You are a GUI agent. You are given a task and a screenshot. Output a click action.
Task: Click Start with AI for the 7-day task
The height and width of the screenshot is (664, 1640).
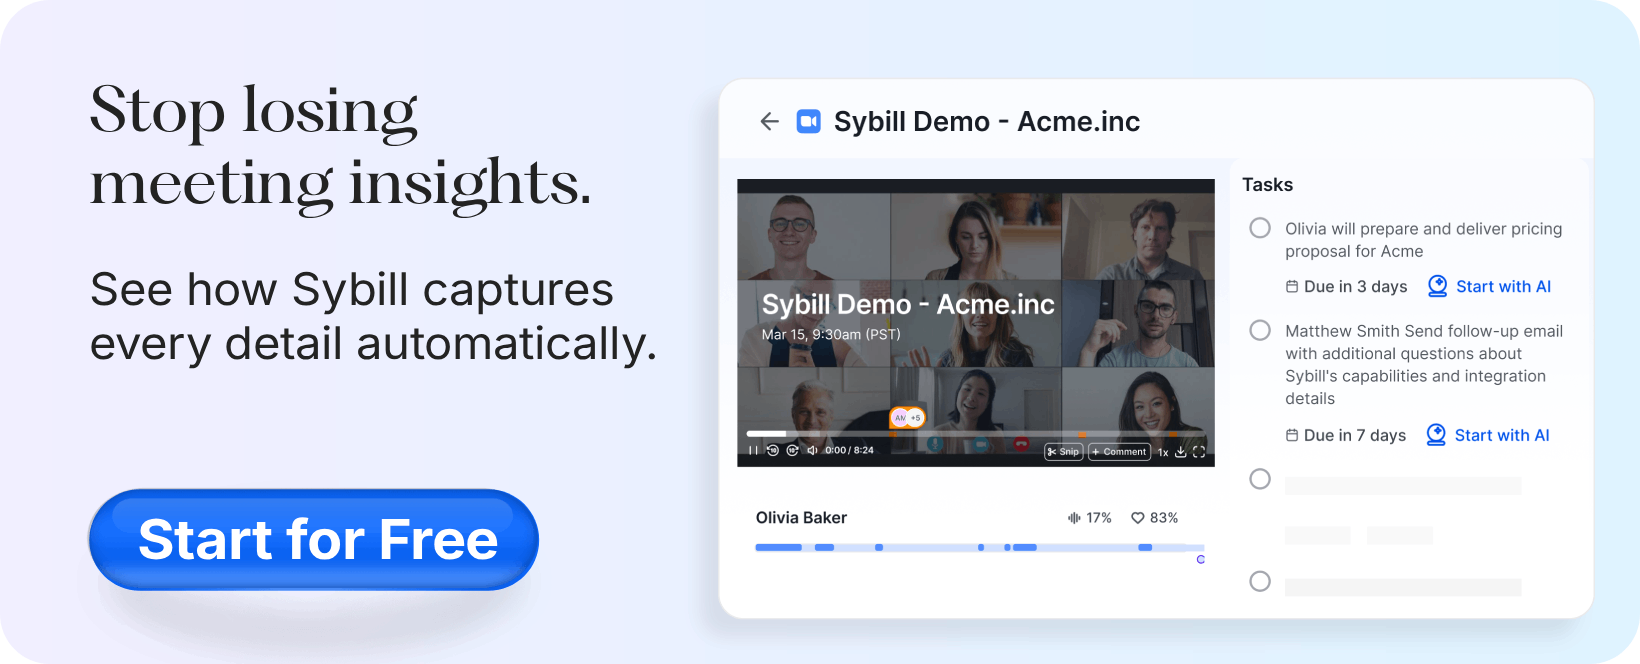pos(1502,435)
